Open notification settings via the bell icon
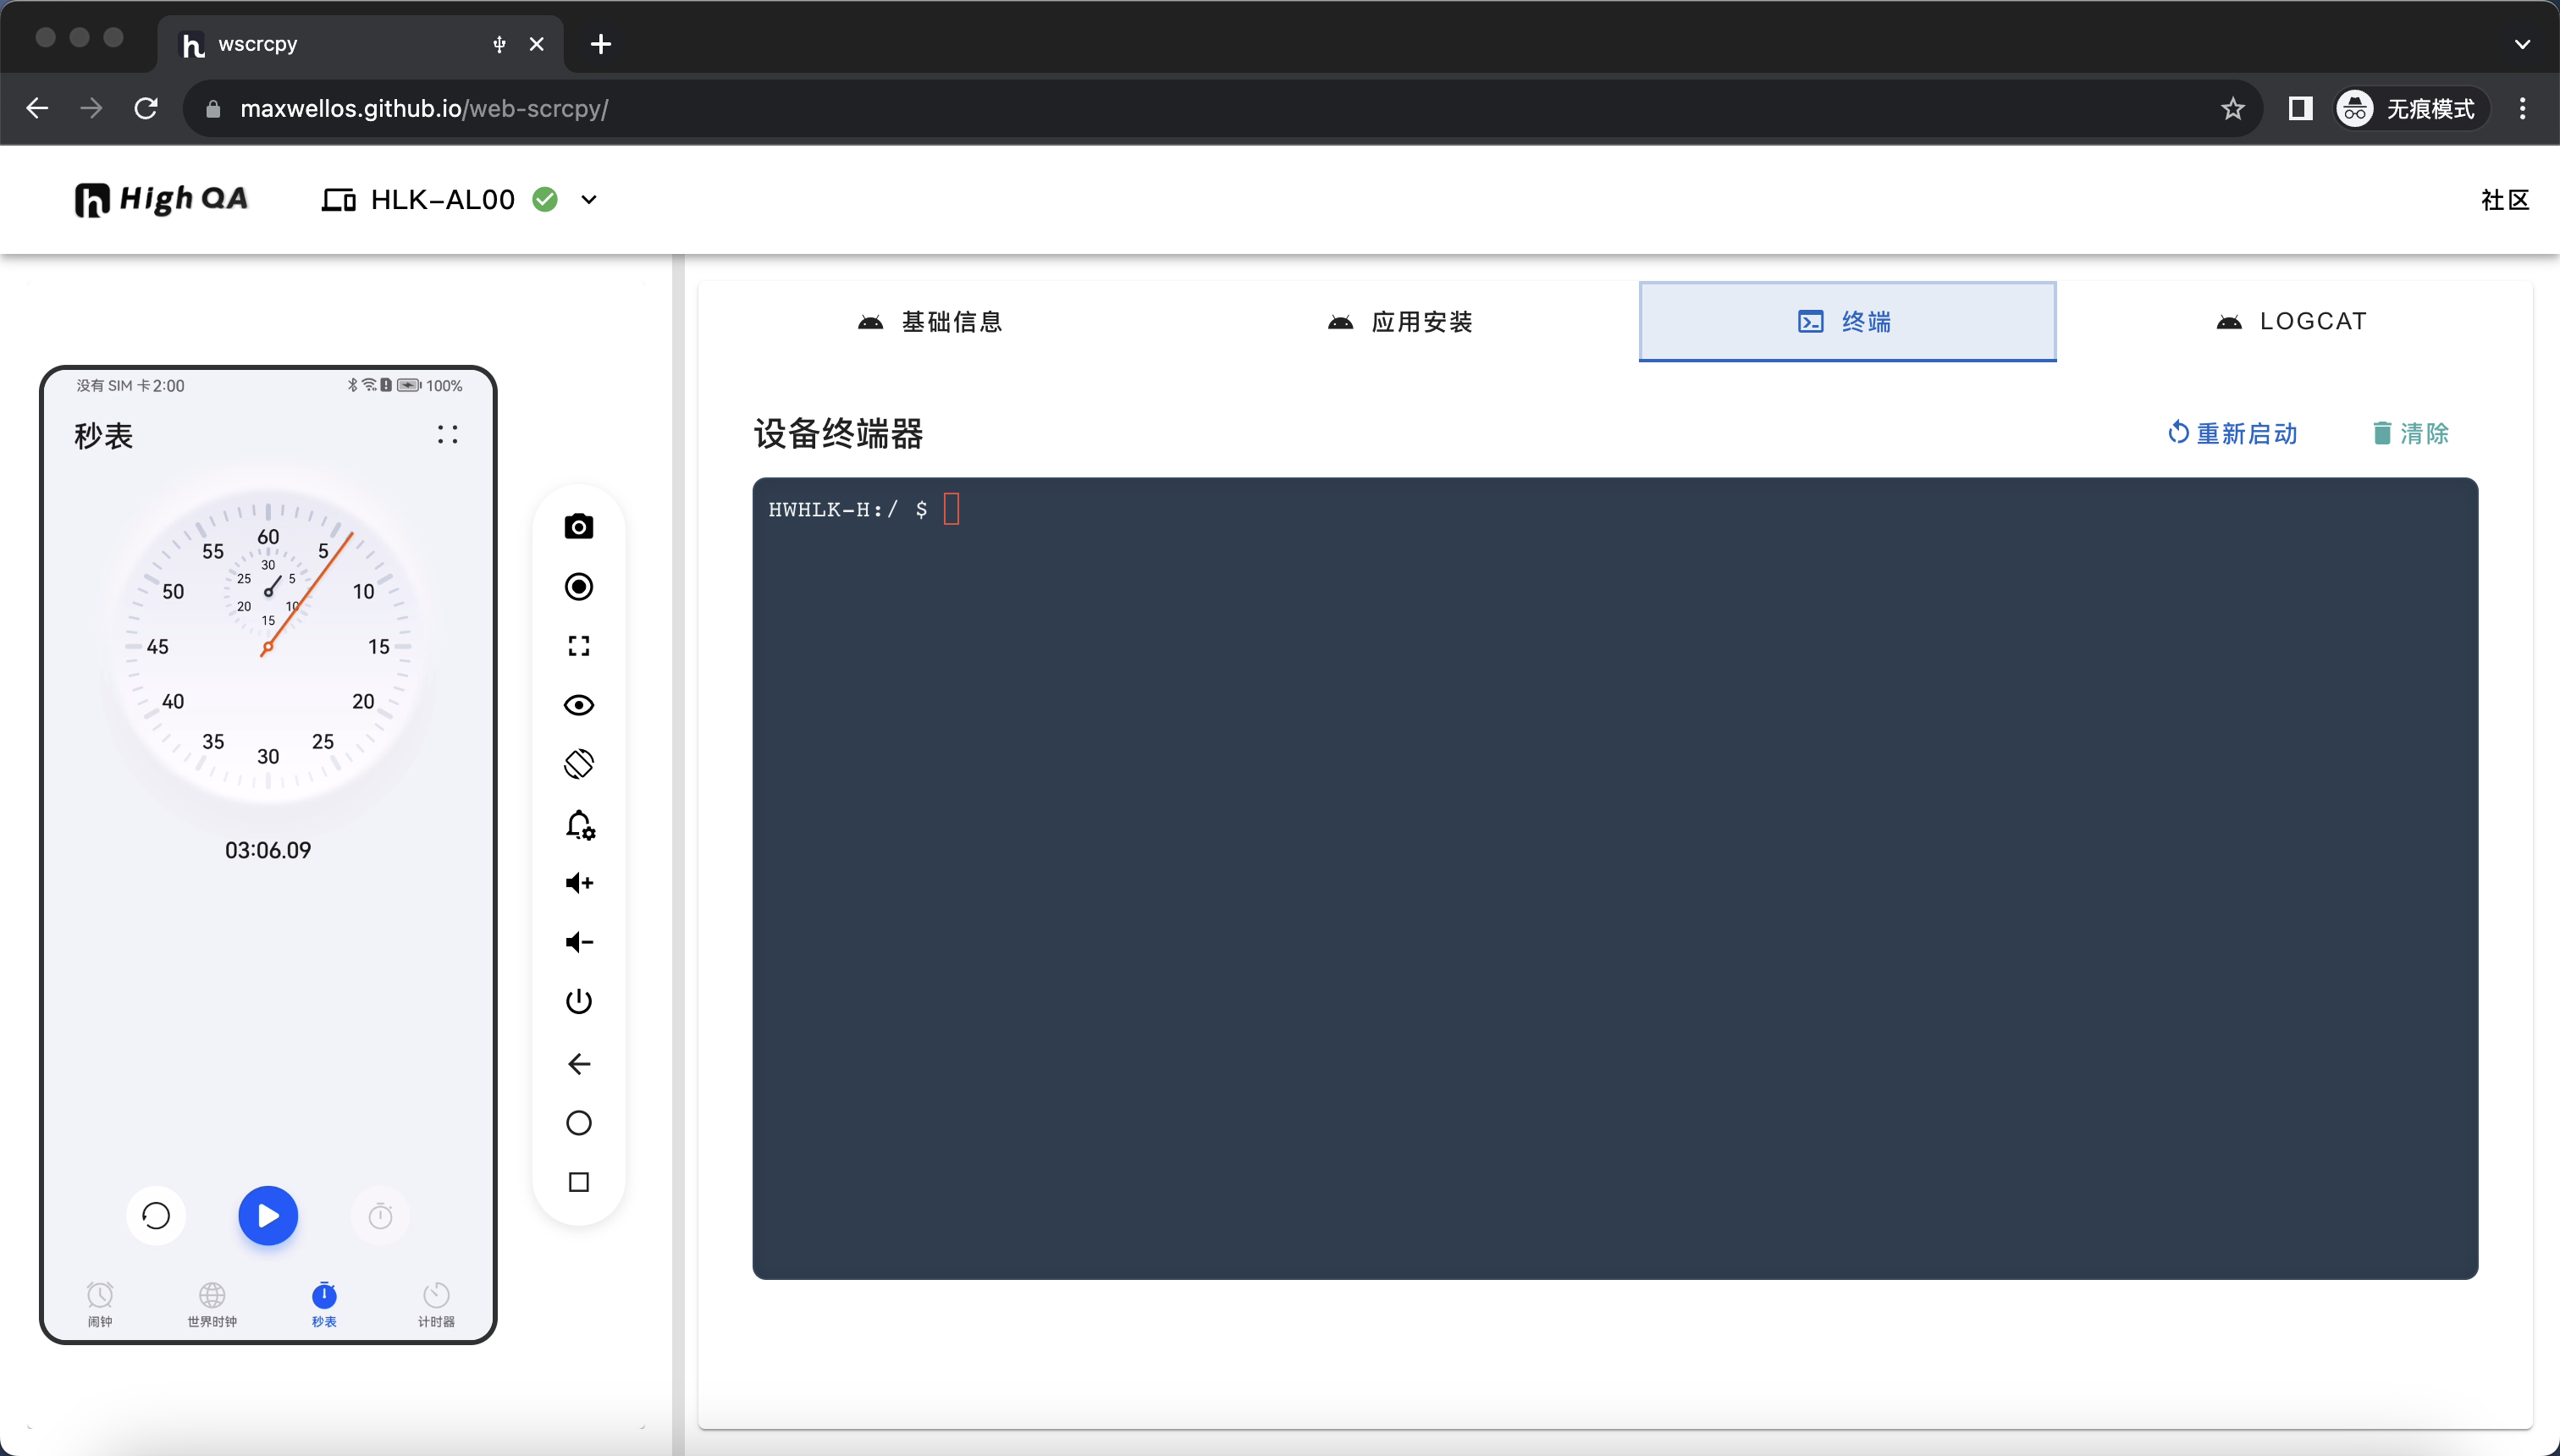This screenshot has height=1456, width=2560. tap(580, 824)
